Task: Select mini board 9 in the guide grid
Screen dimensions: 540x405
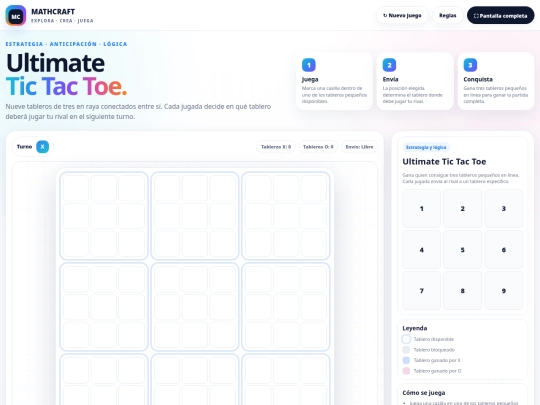Action: (x=504, y=291)
